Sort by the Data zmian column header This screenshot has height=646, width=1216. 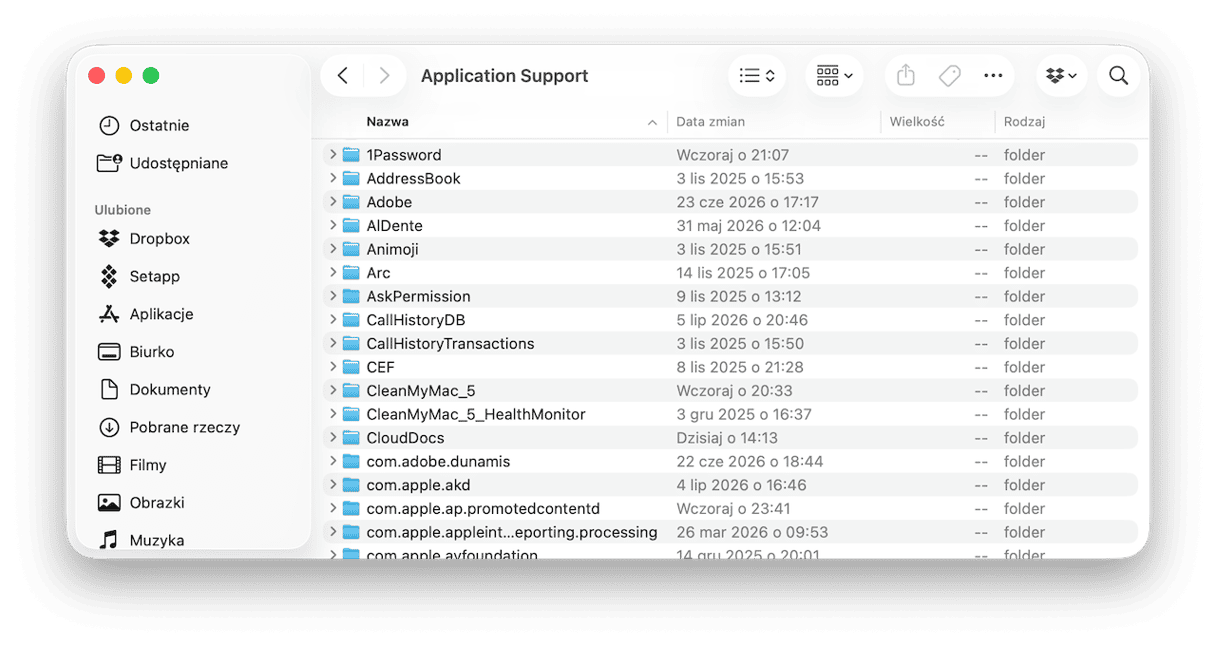tap(710, 122)
